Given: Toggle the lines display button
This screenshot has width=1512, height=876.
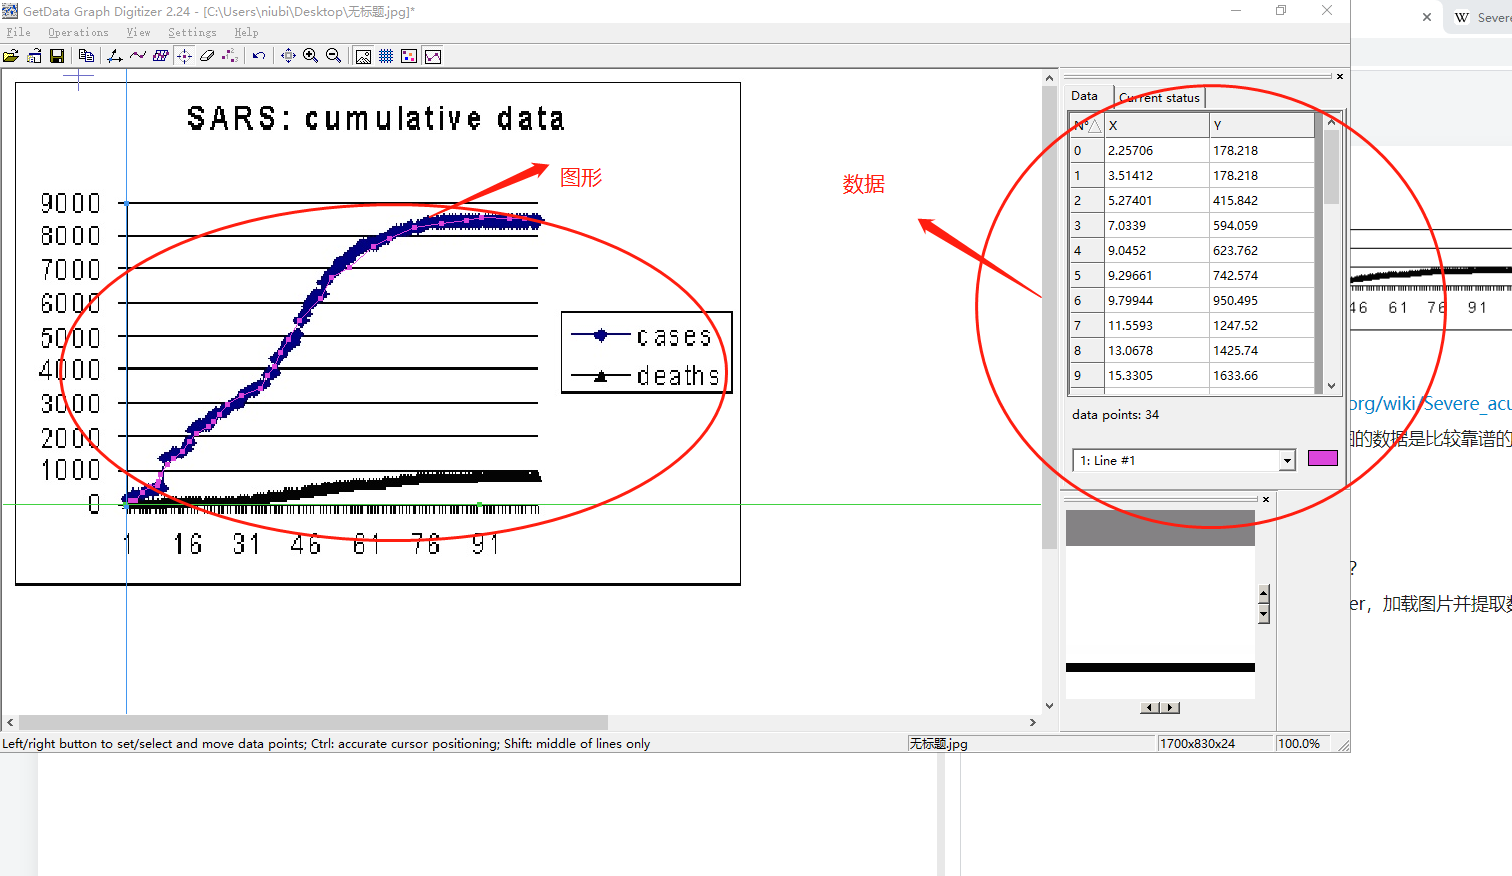Looking at the screenshot, I should point(433,56).
